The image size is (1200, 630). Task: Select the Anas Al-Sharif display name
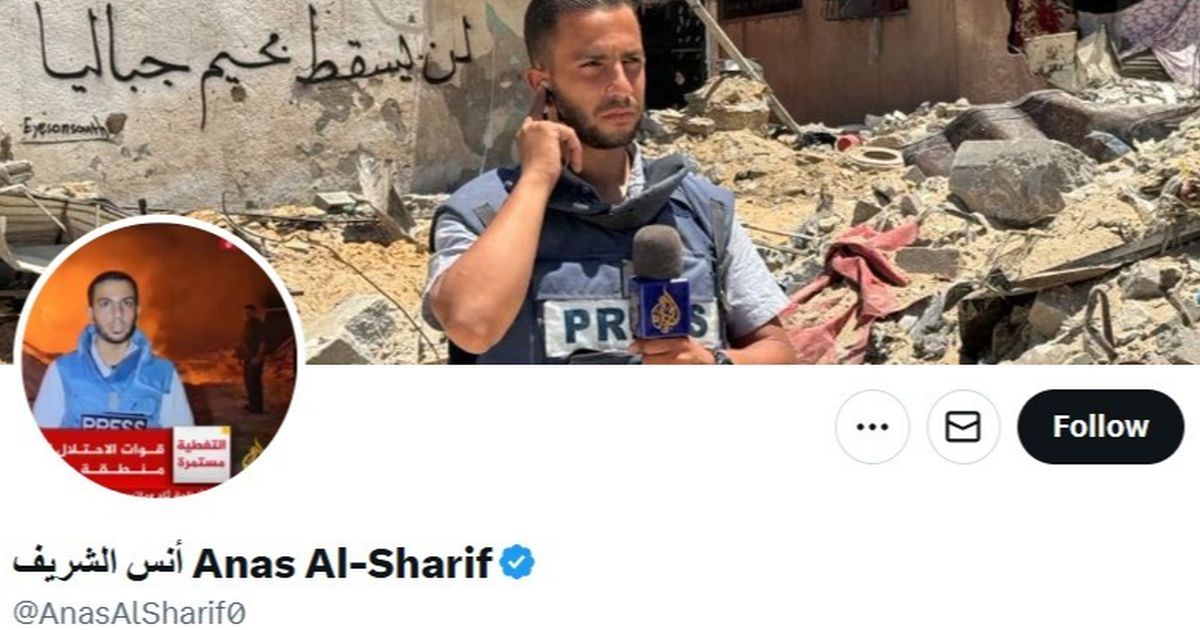tap(343, 563)
